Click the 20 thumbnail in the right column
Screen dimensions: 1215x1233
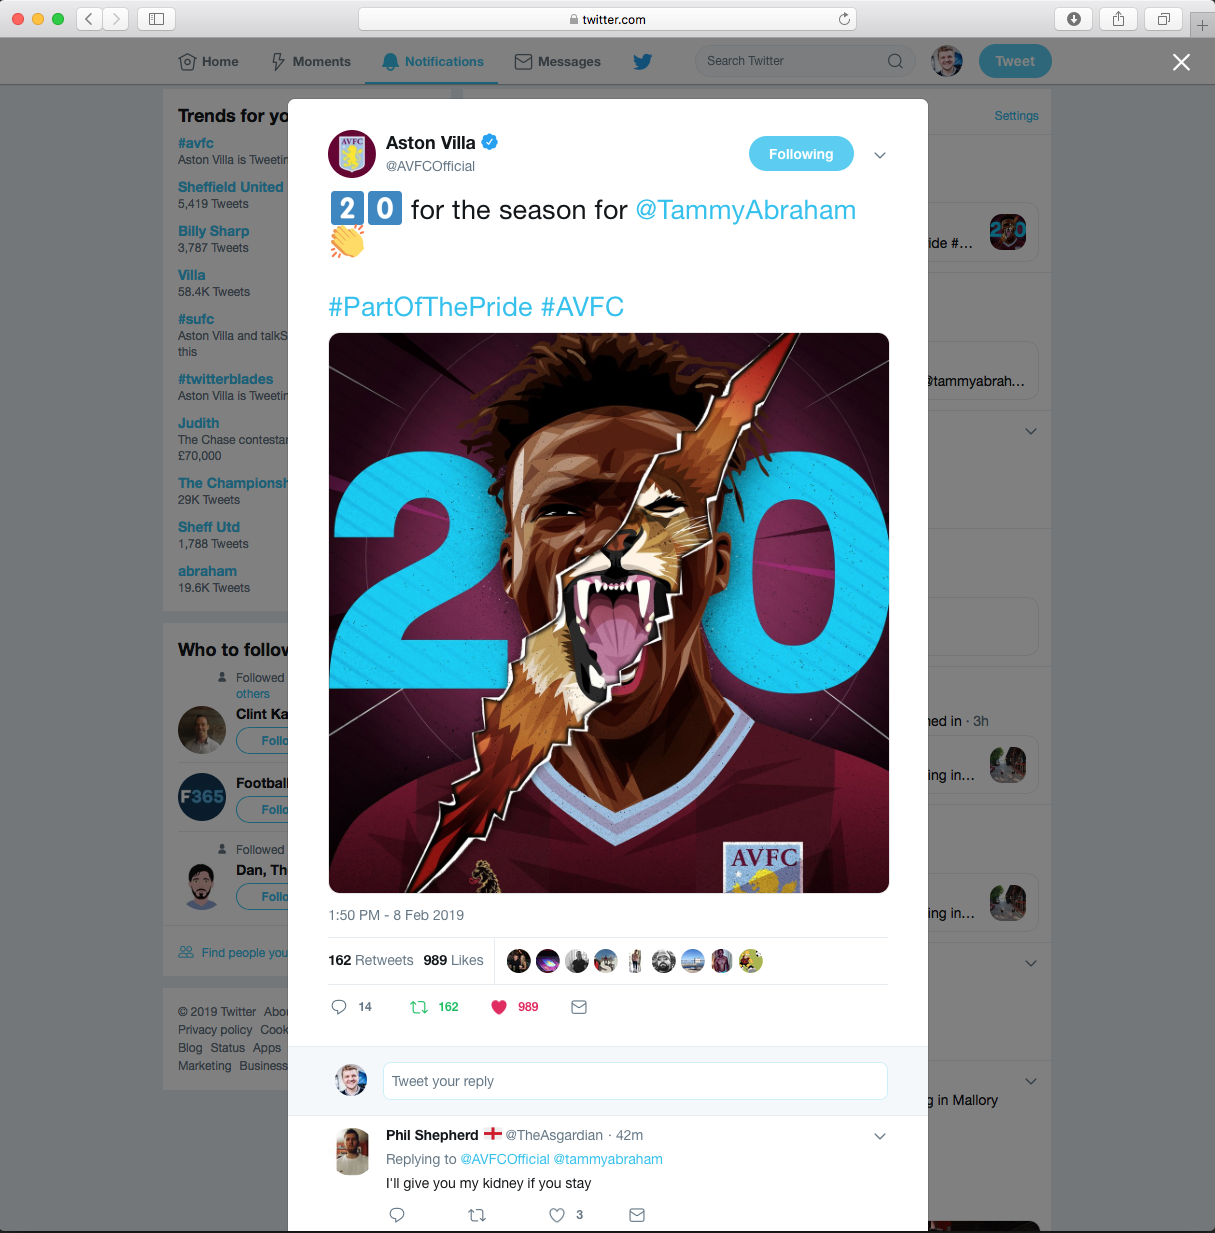pos(1008,232)
